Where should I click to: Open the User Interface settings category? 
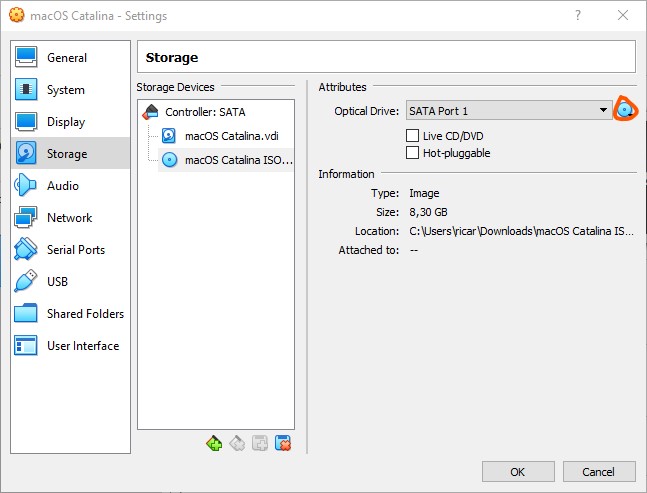(x=70, y=345)
